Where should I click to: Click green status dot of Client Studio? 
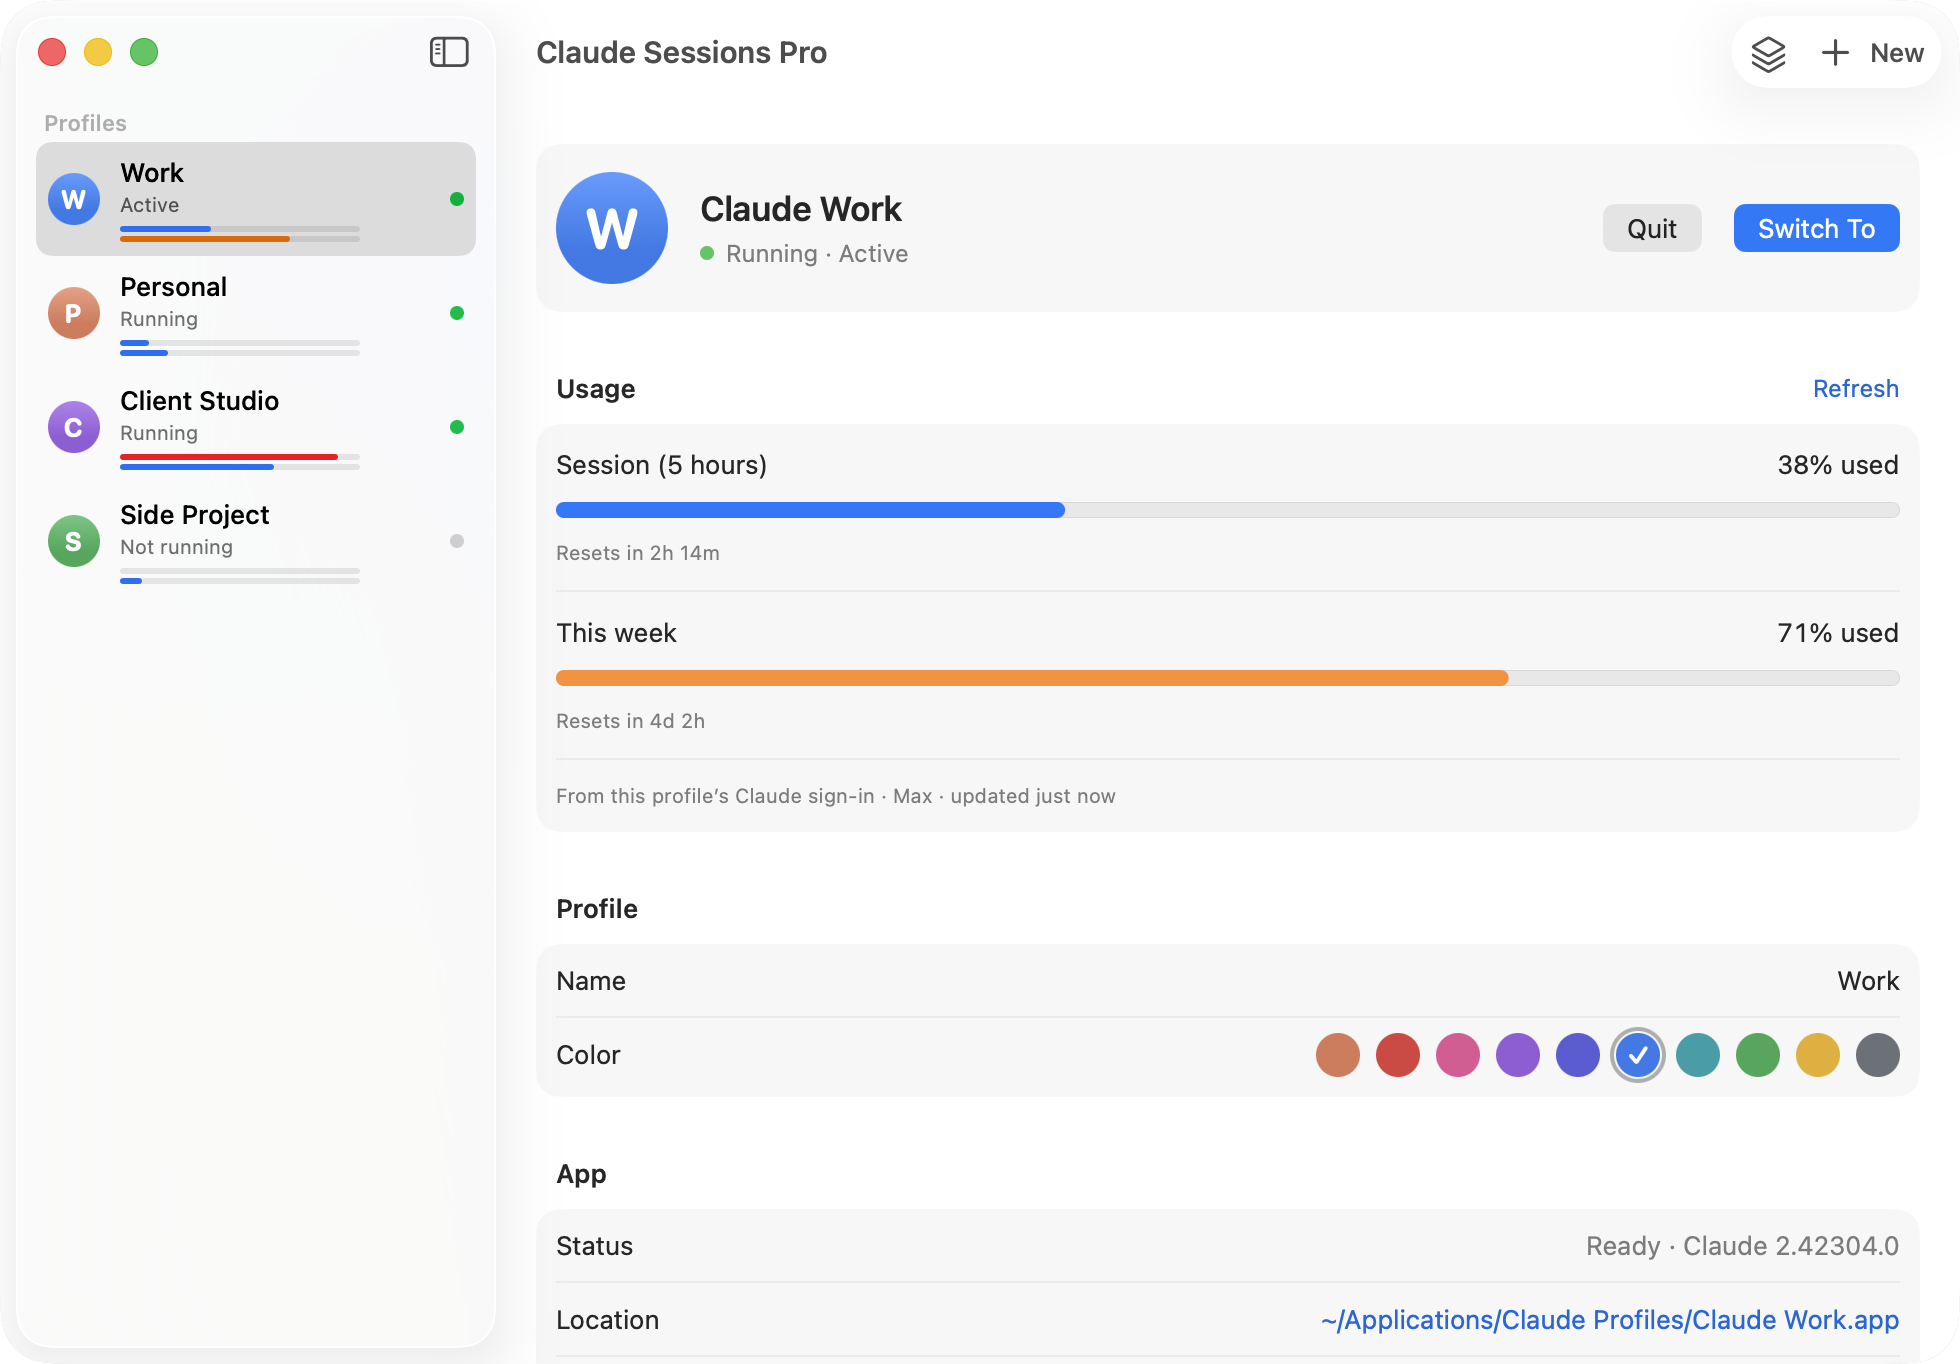(x=457, y=427)
